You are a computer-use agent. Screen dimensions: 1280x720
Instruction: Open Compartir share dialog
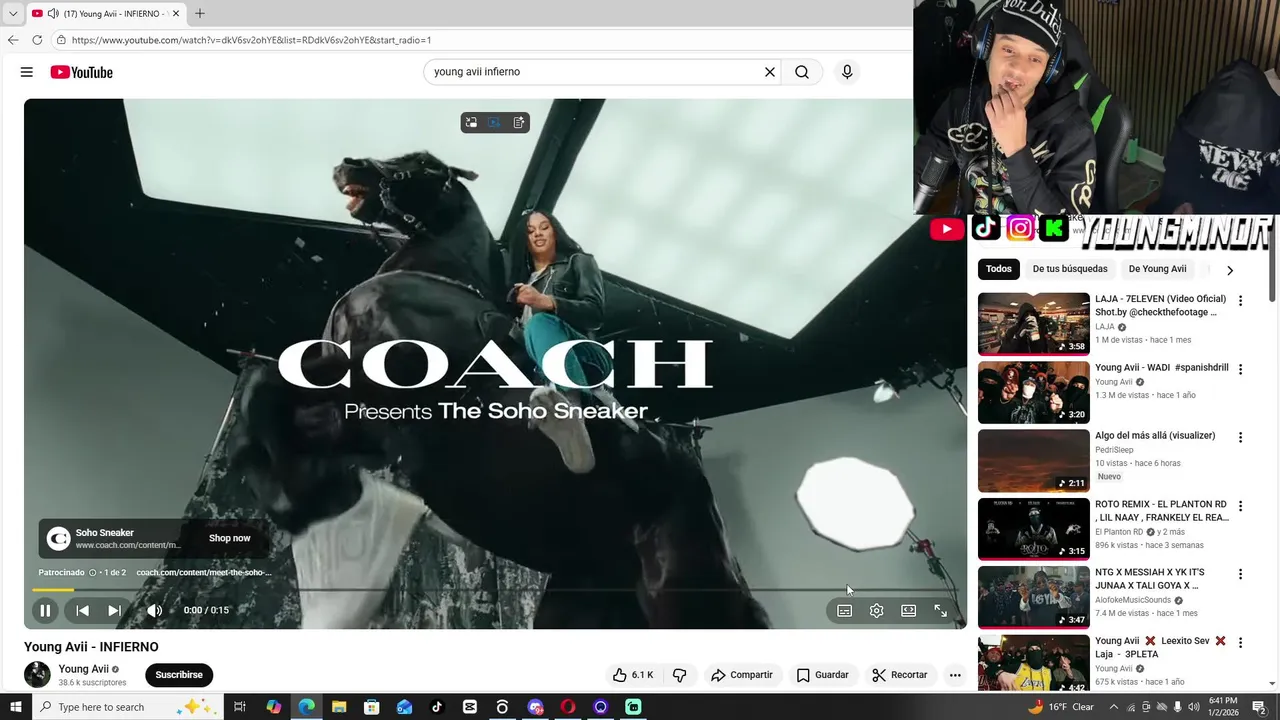(742, 675)
